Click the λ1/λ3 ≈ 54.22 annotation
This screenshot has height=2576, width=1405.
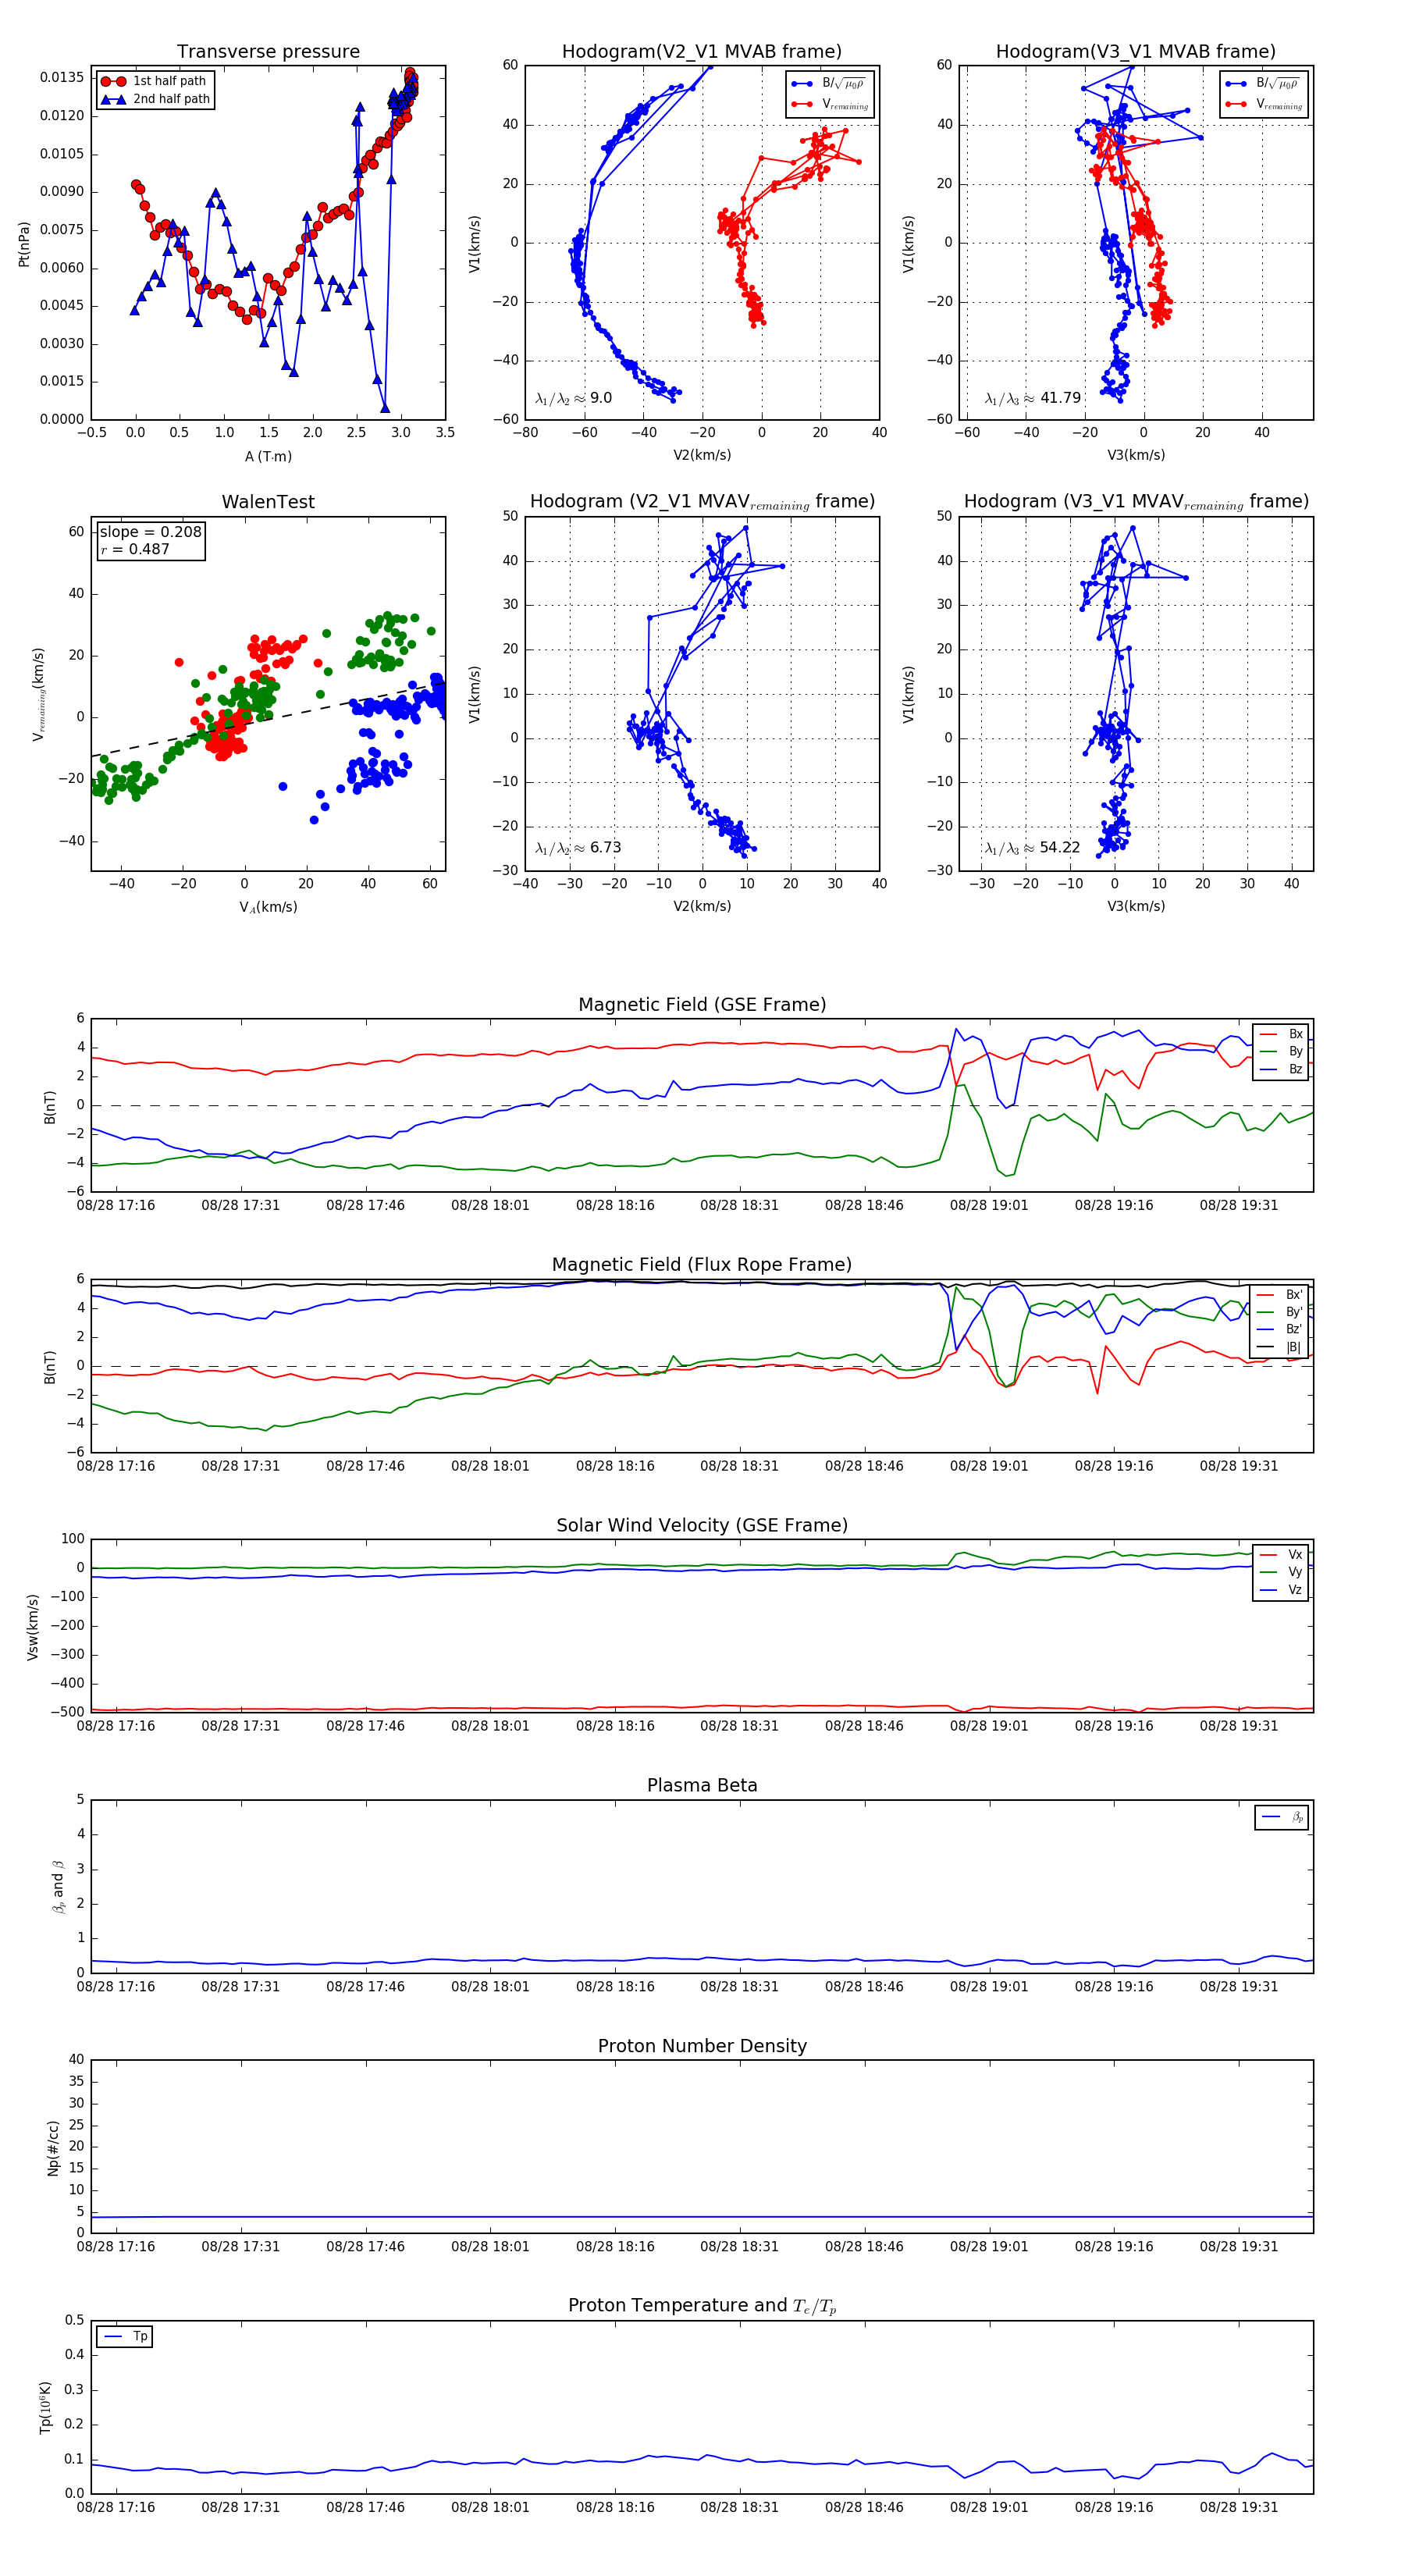1032,848
